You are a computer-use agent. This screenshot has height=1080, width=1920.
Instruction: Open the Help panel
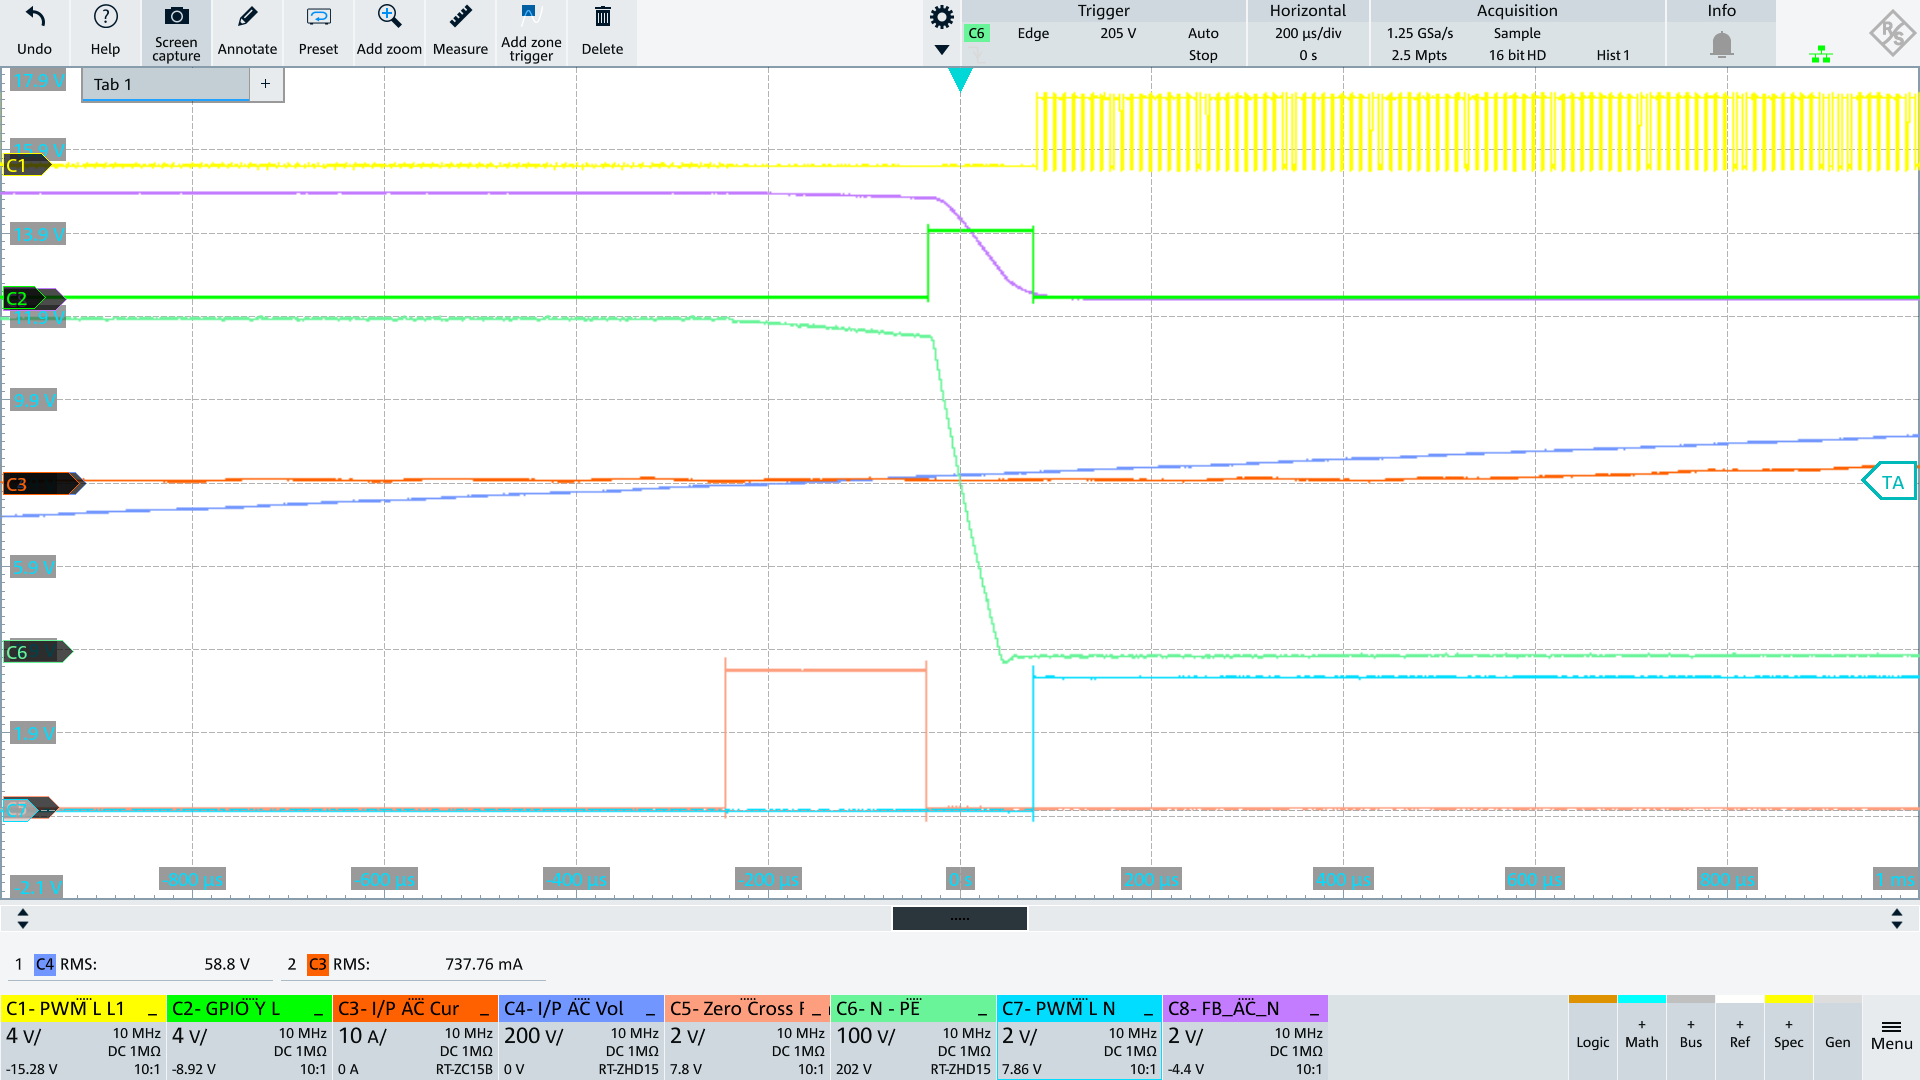point(103,32)
